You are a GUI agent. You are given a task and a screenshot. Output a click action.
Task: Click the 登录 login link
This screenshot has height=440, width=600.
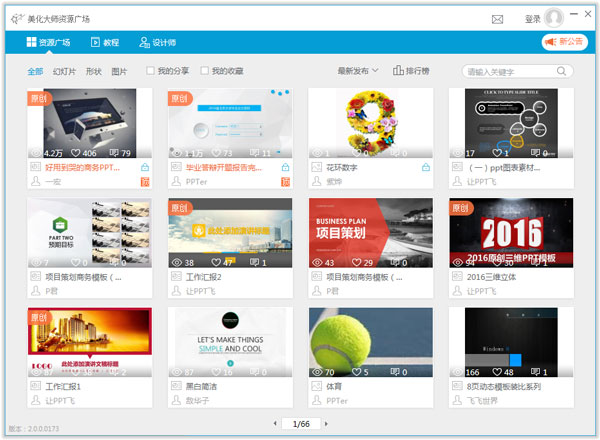[x=532, y=19]
